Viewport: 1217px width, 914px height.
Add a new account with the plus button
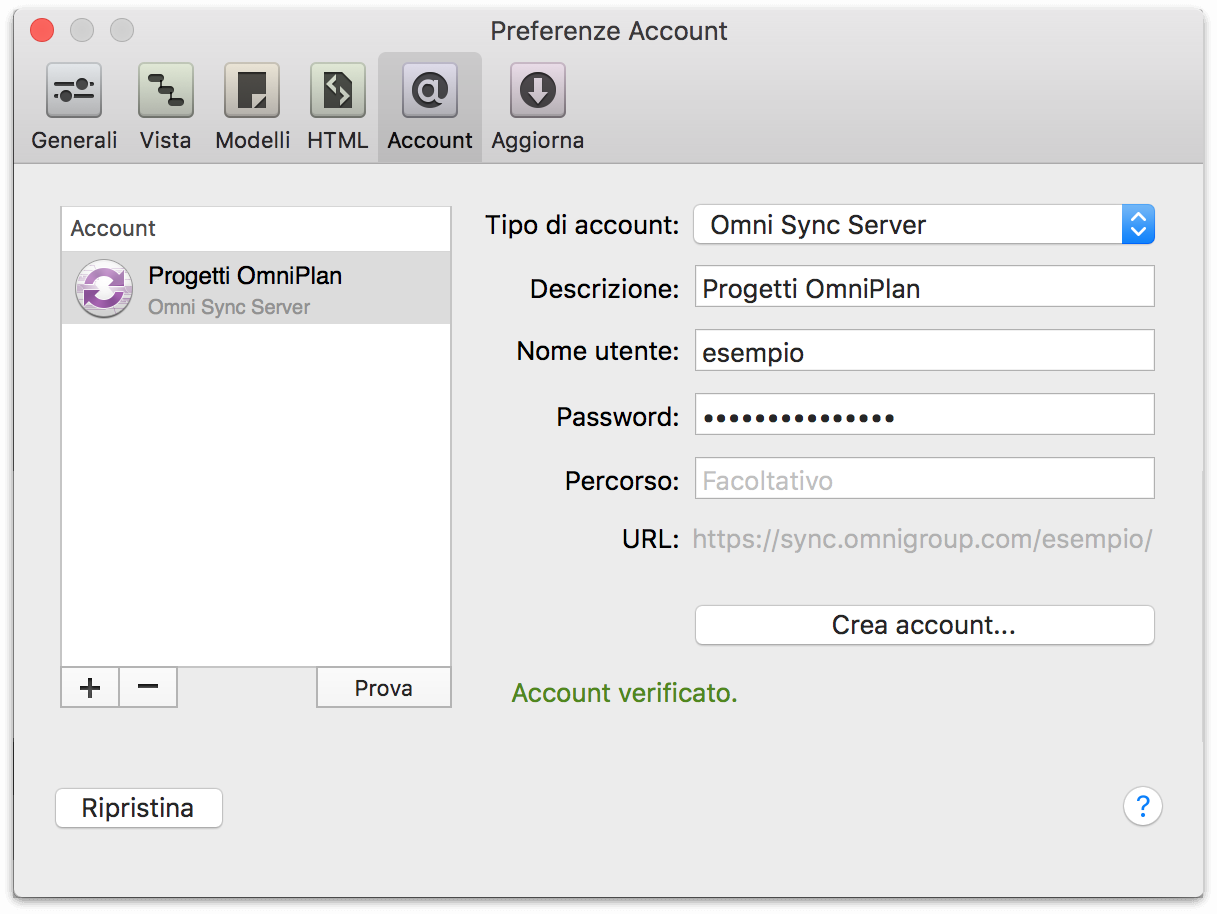89,687
